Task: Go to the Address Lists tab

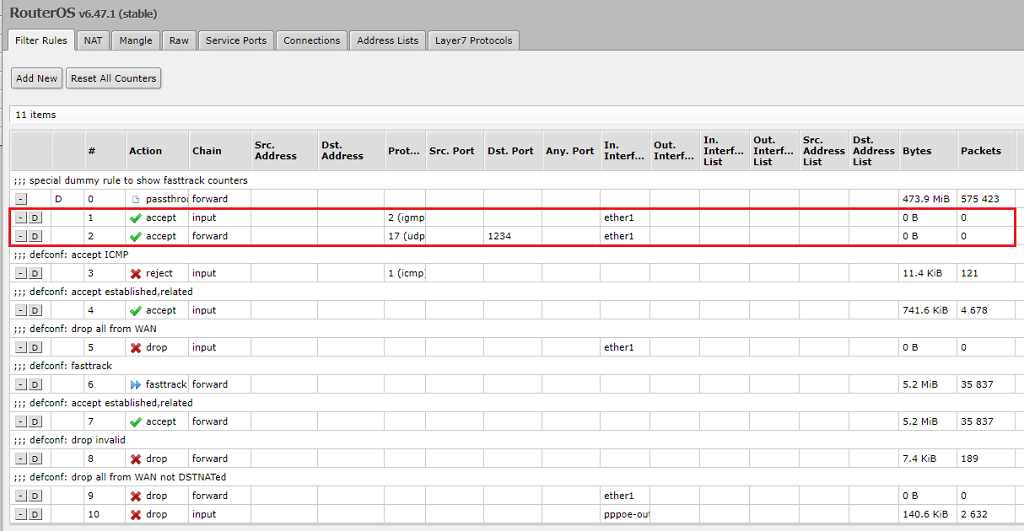Action: coord(387,41)
